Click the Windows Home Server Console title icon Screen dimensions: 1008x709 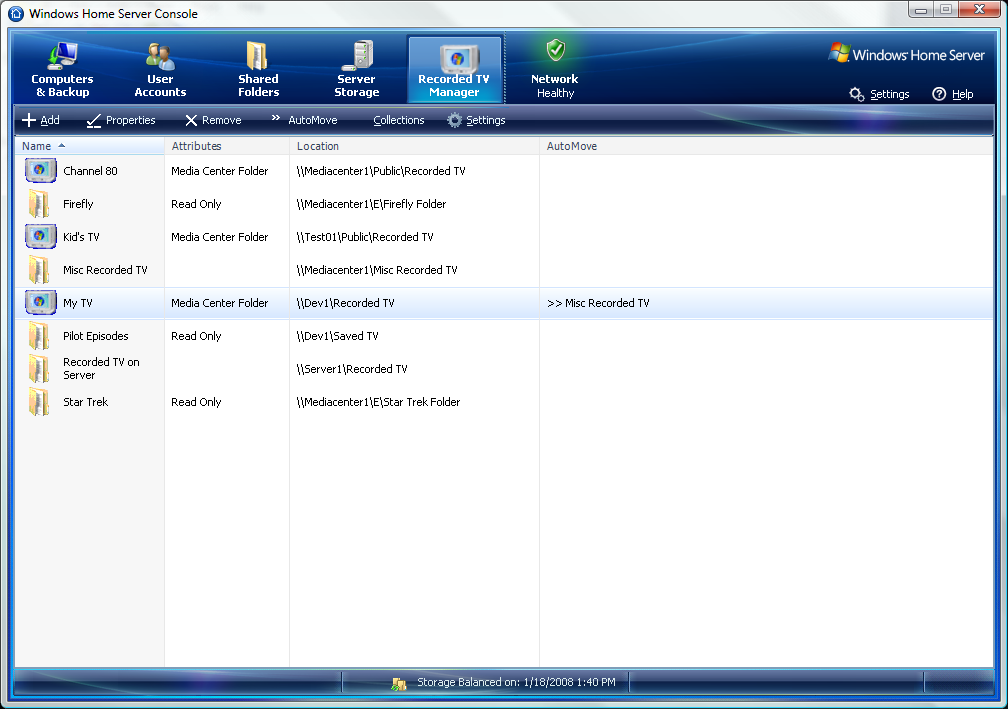point(16,13)
